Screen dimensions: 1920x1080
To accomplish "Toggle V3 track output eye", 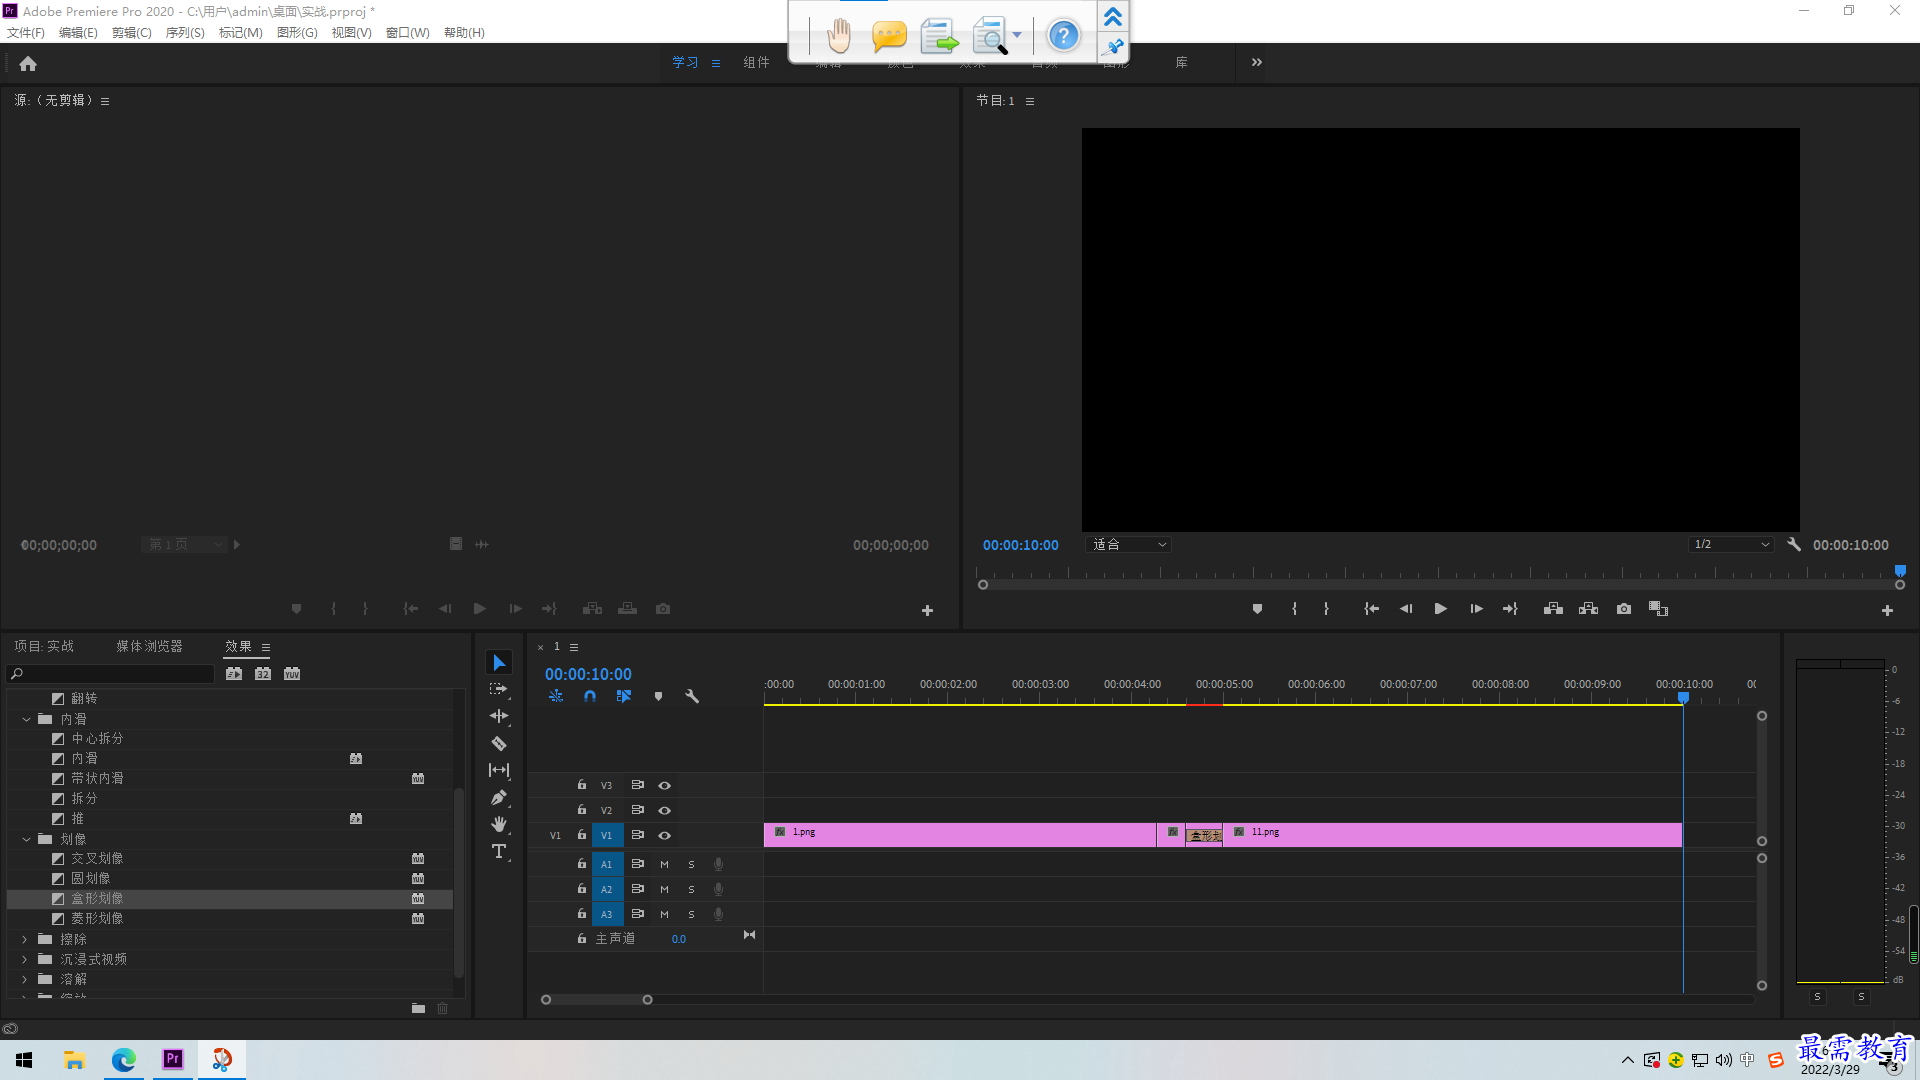I will (664, 785).
